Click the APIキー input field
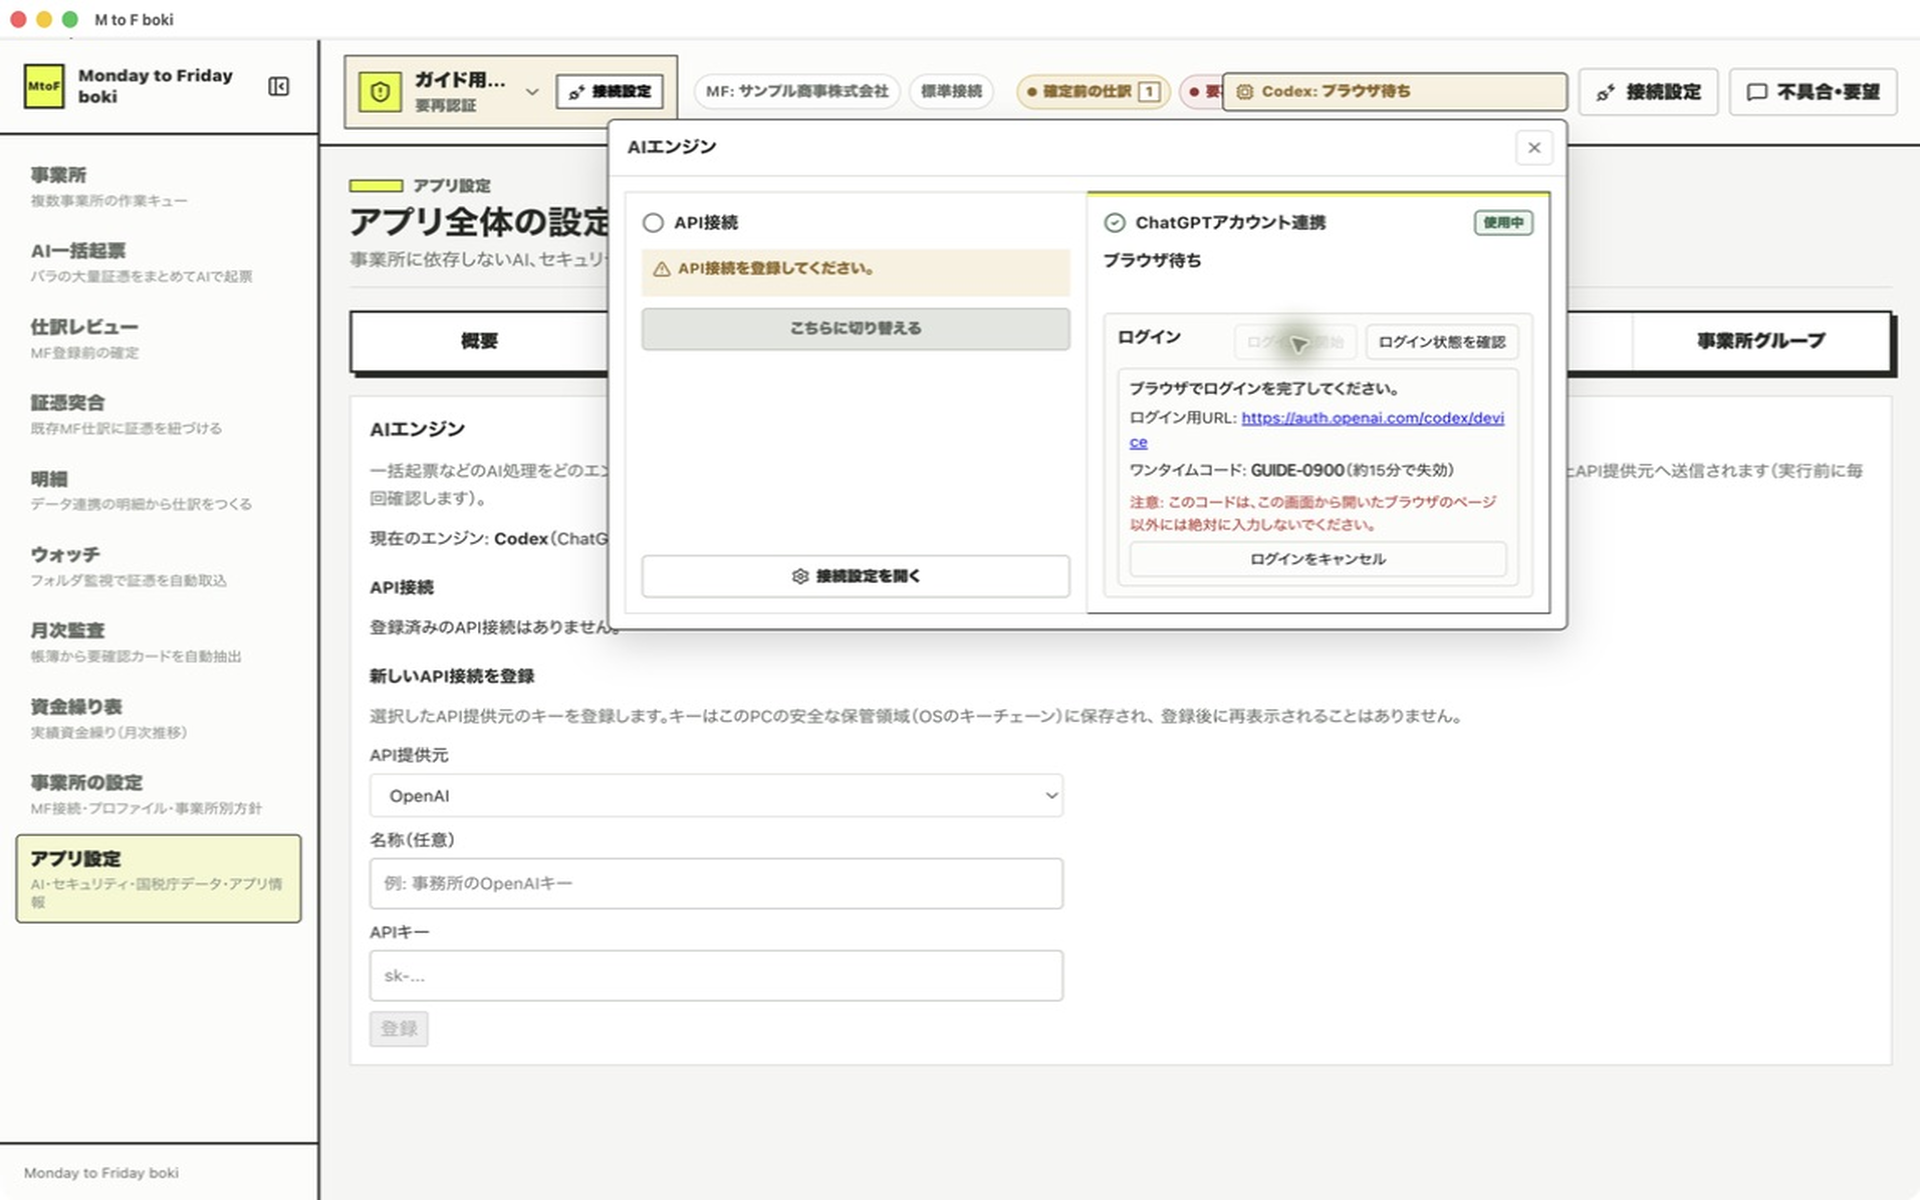 click(716, 976)
